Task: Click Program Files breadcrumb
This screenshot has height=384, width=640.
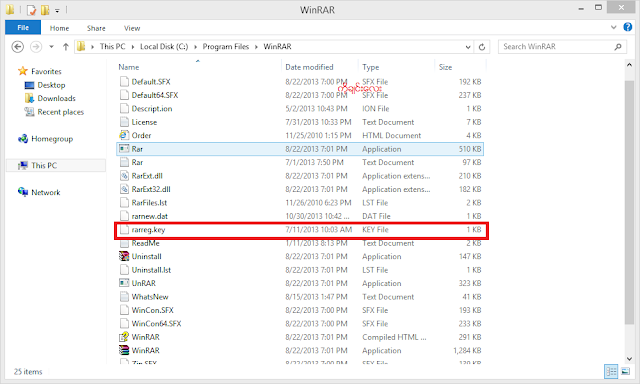Action: pyautogui.click(x=226, y=47)
